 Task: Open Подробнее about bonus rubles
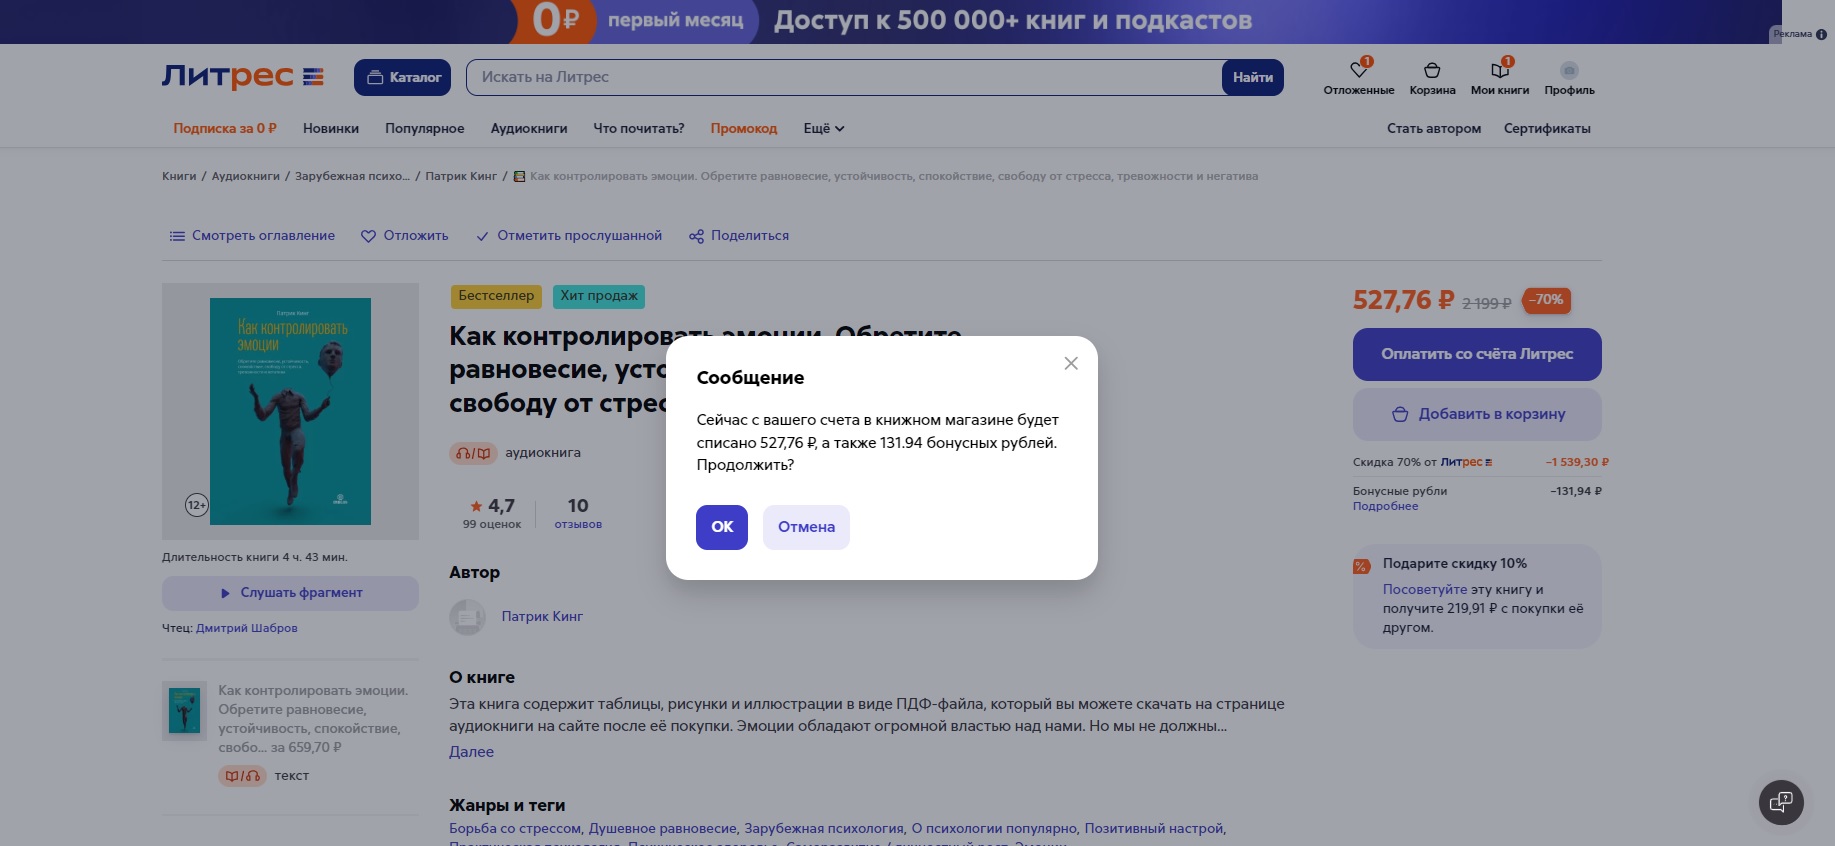pos(1385,506)
